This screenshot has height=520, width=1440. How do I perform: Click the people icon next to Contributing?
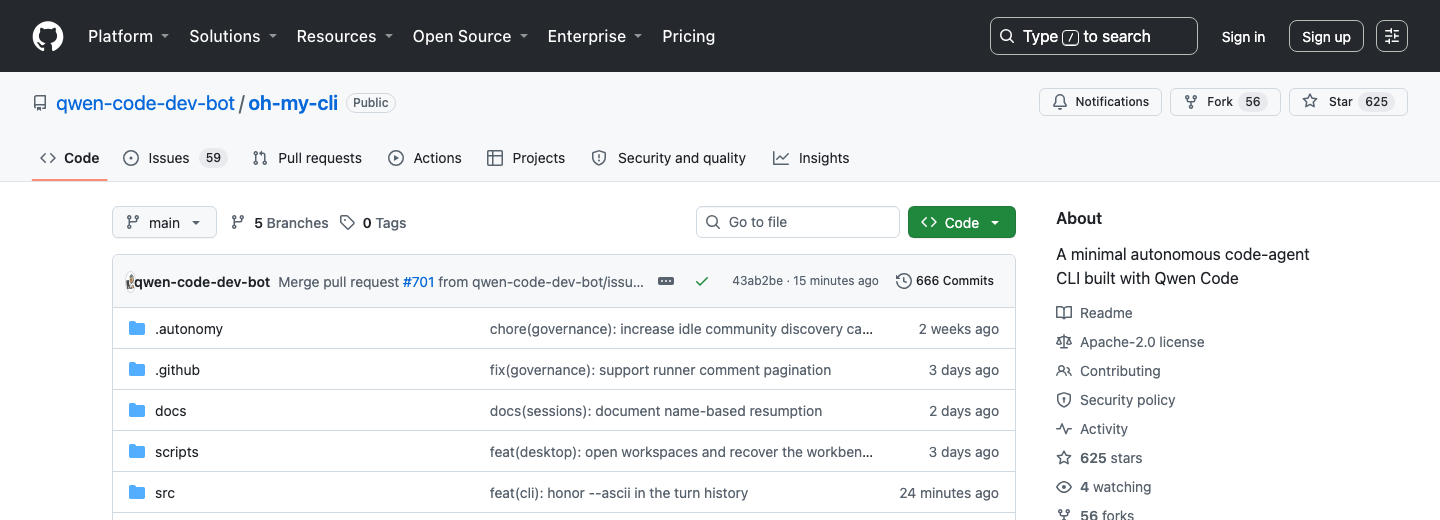point(1064,371)
